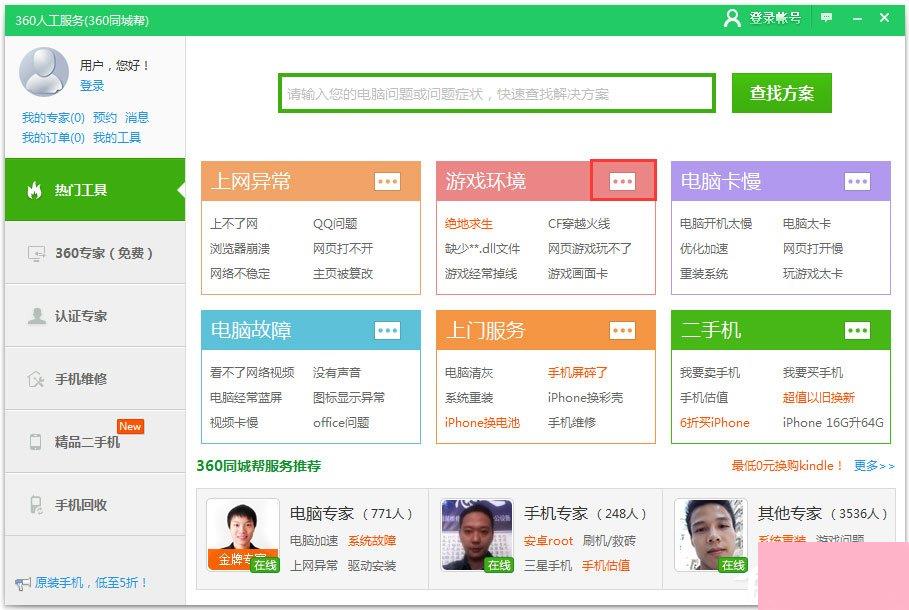Image resolution: width=909 pixels, height=610 pixels.
Task: Select the 主页被篡改 item
Action: coord(343,274)
